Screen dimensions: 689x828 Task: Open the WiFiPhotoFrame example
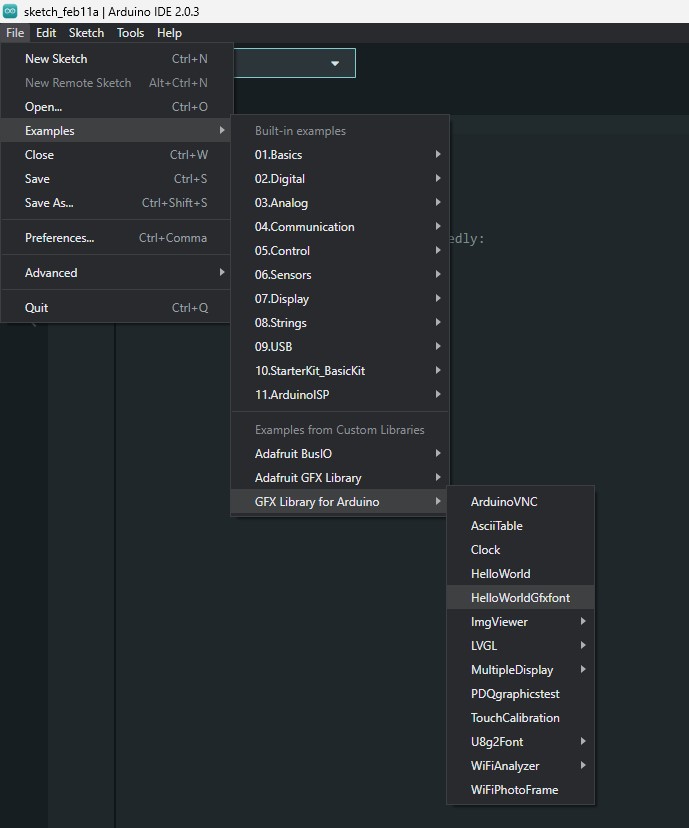[521, 790]
